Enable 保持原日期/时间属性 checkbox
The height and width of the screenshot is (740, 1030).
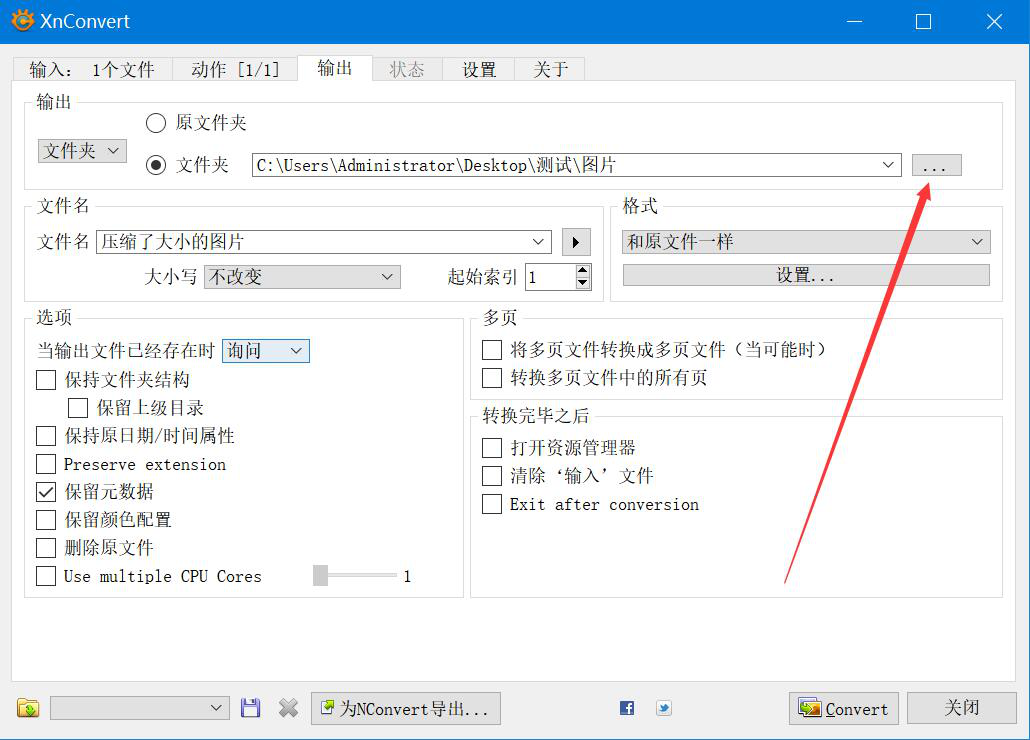[46, 436]
